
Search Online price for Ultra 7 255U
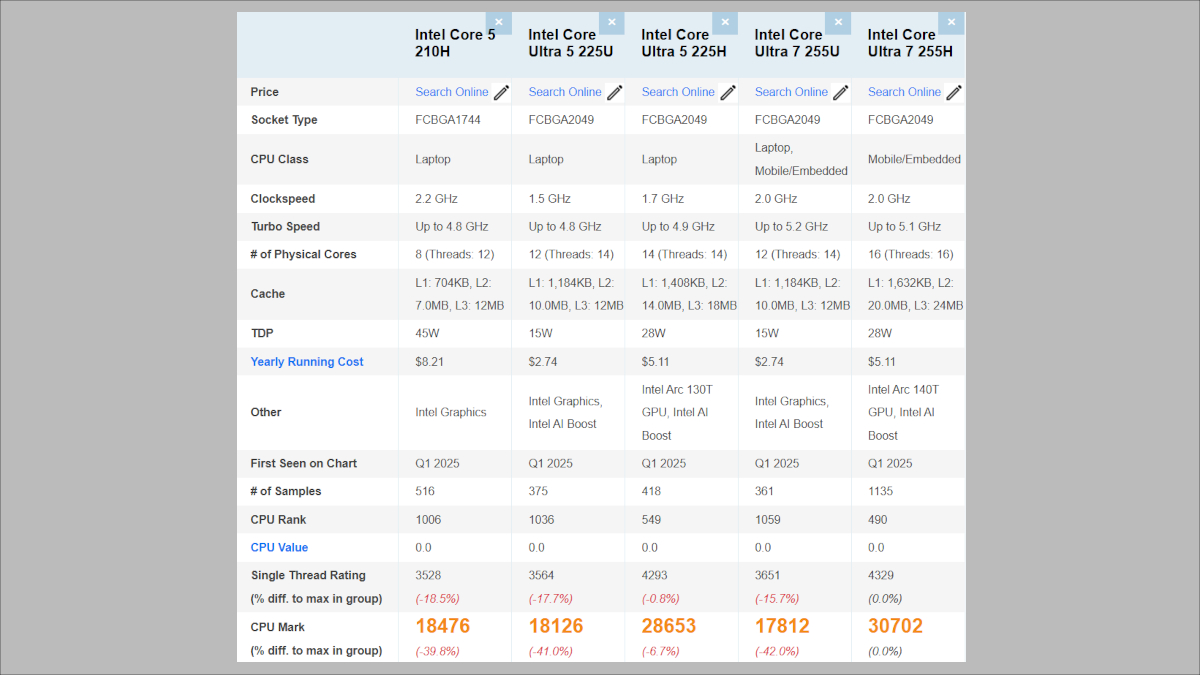791,92
